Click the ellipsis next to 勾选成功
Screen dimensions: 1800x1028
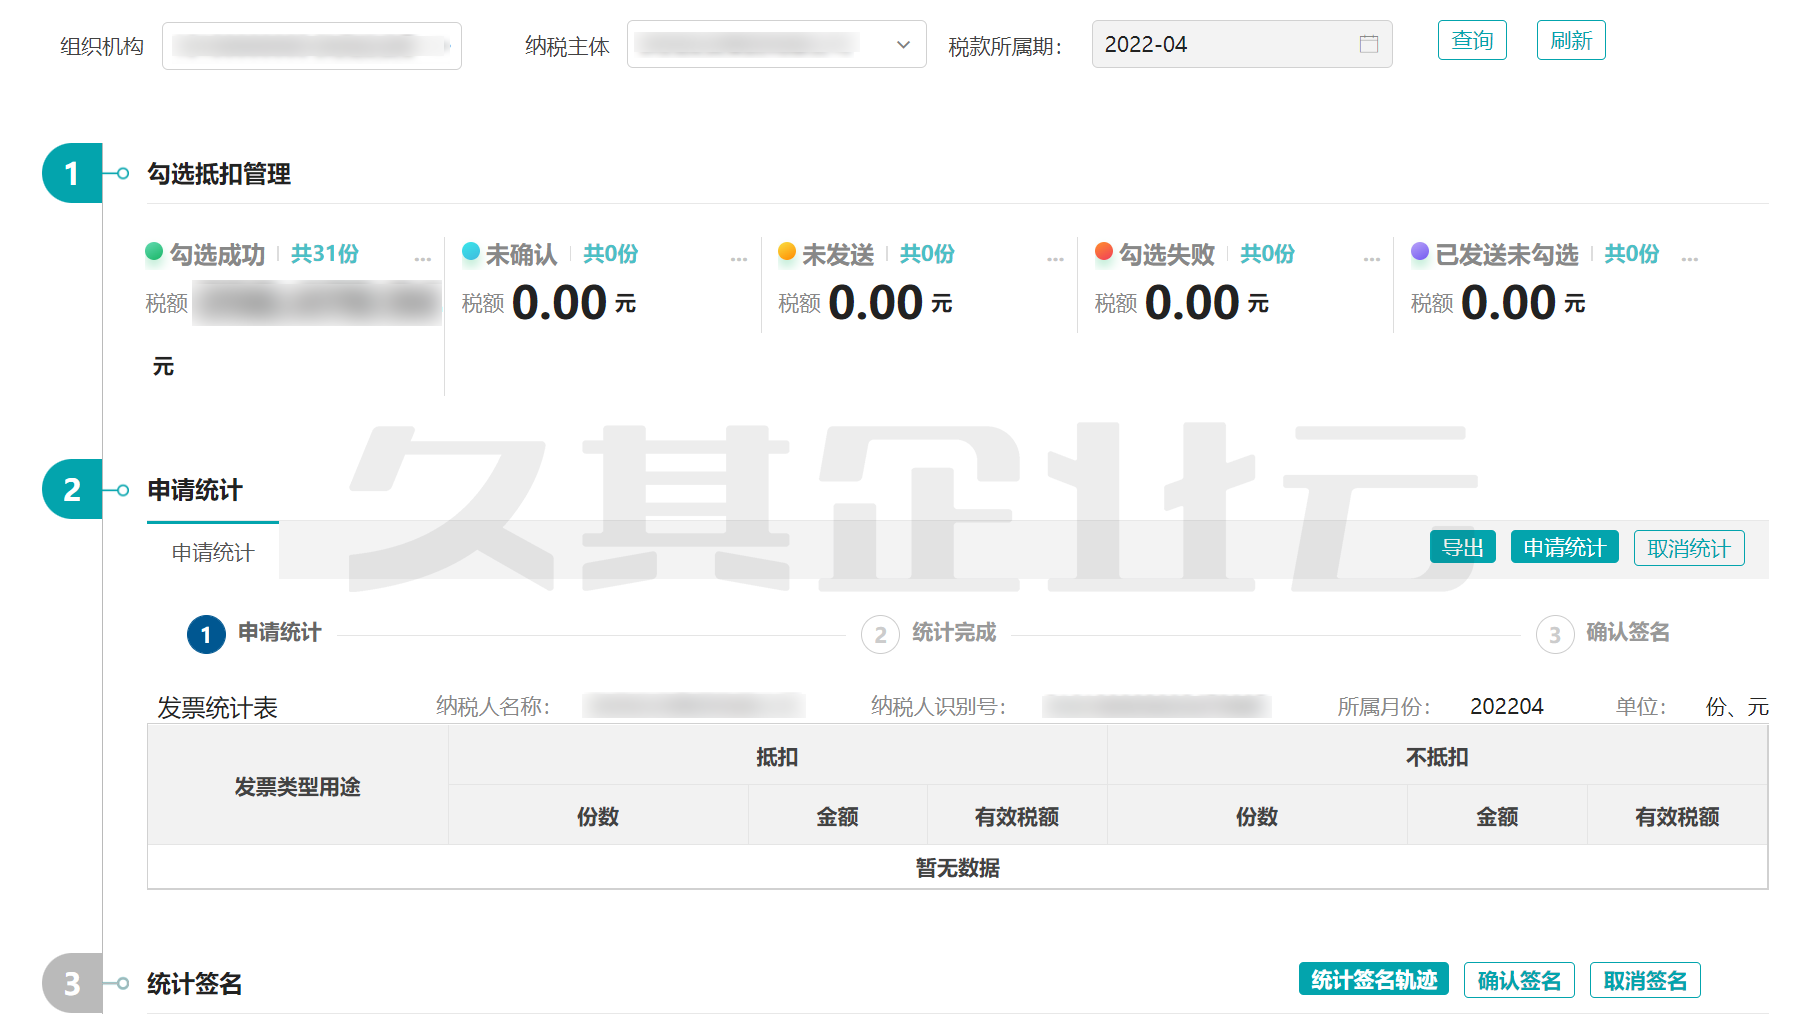[x=423, y=258]
